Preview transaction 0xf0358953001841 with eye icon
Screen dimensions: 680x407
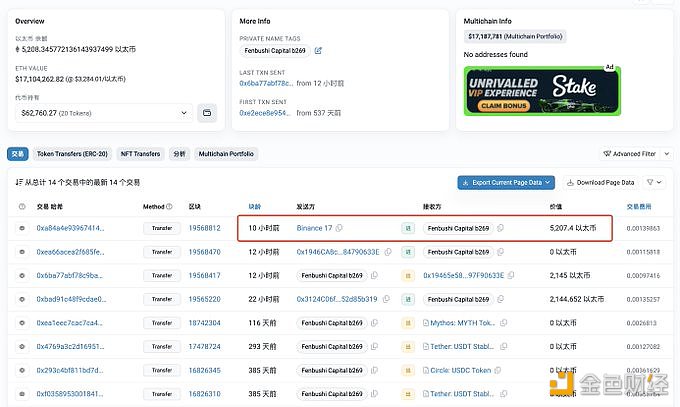pos(22,394)
